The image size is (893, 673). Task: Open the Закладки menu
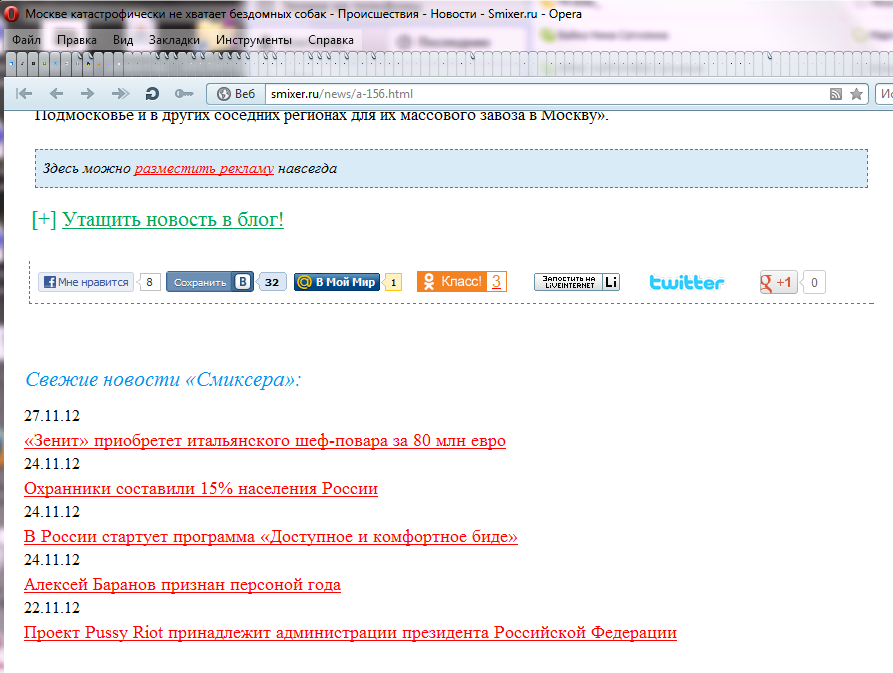point(174,40)
